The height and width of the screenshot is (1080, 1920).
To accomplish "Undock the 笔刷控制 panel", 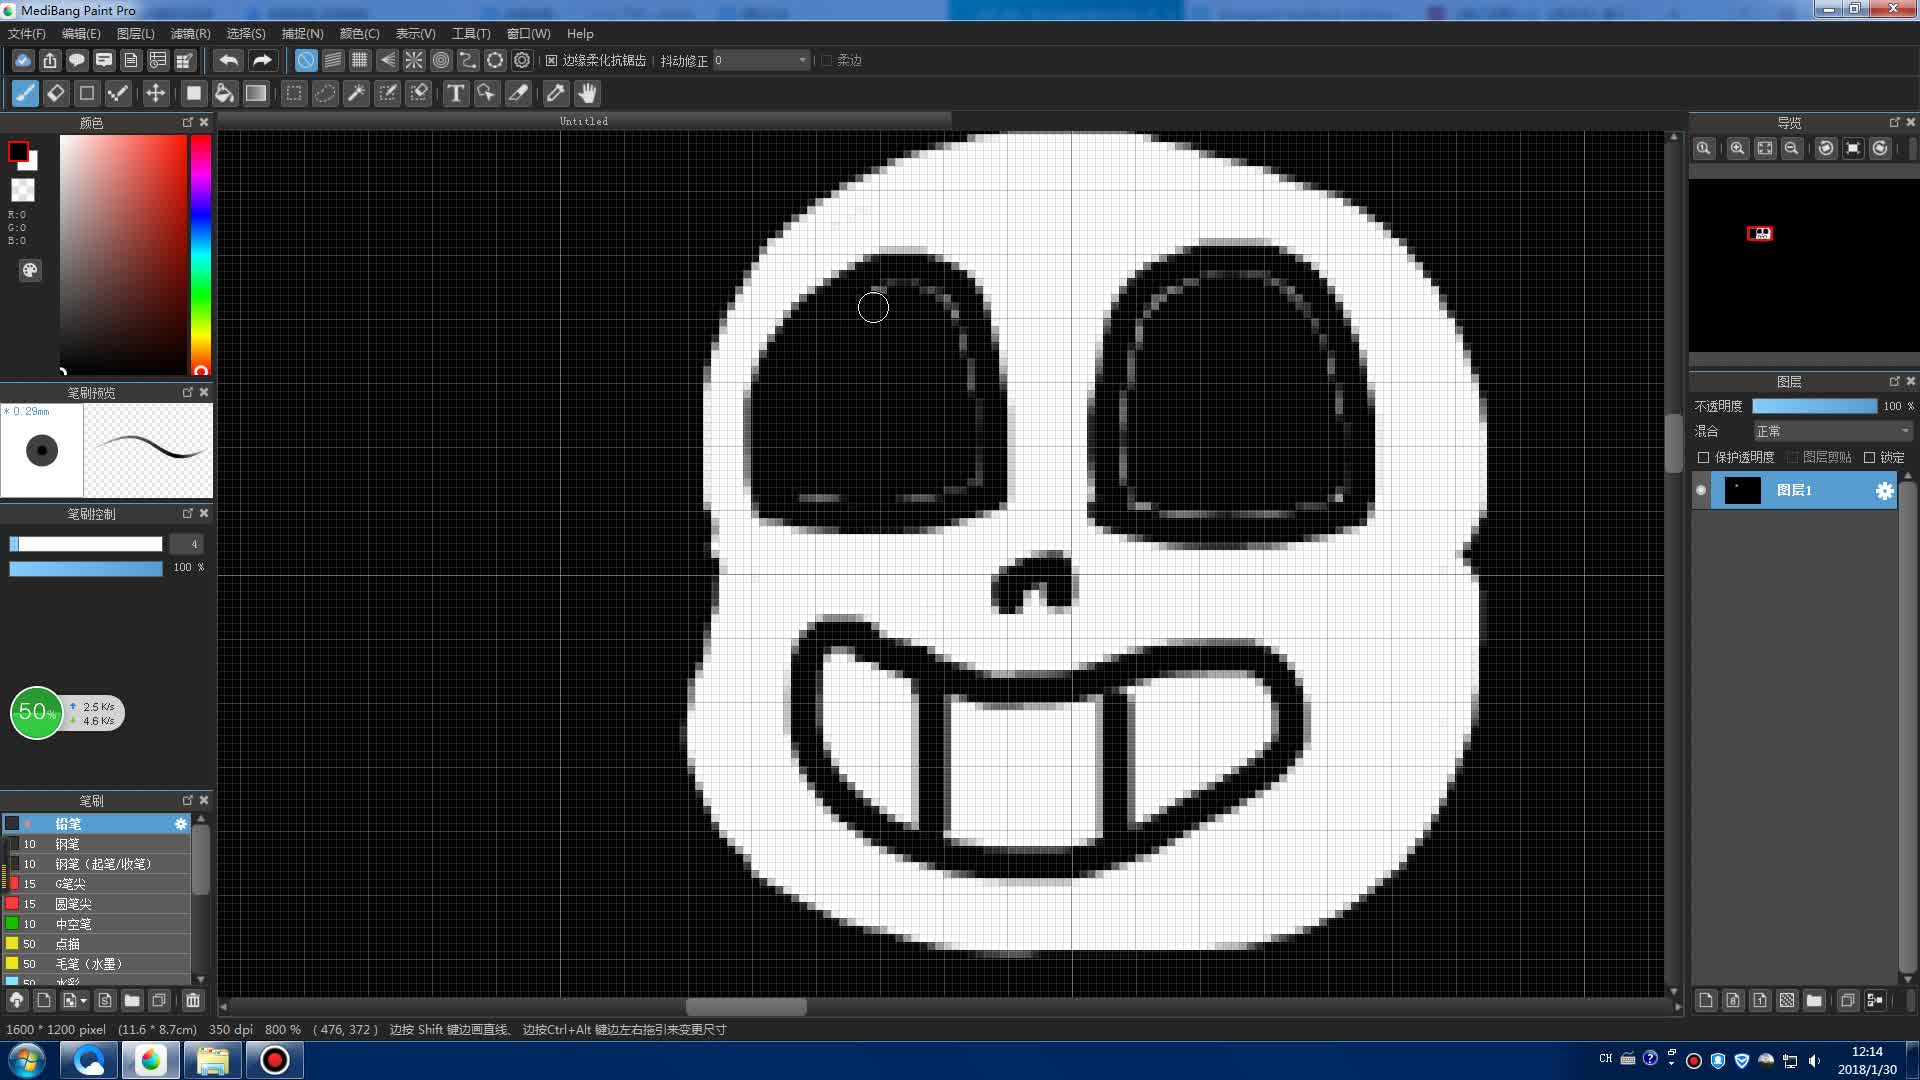I will [x=188, y=513].
